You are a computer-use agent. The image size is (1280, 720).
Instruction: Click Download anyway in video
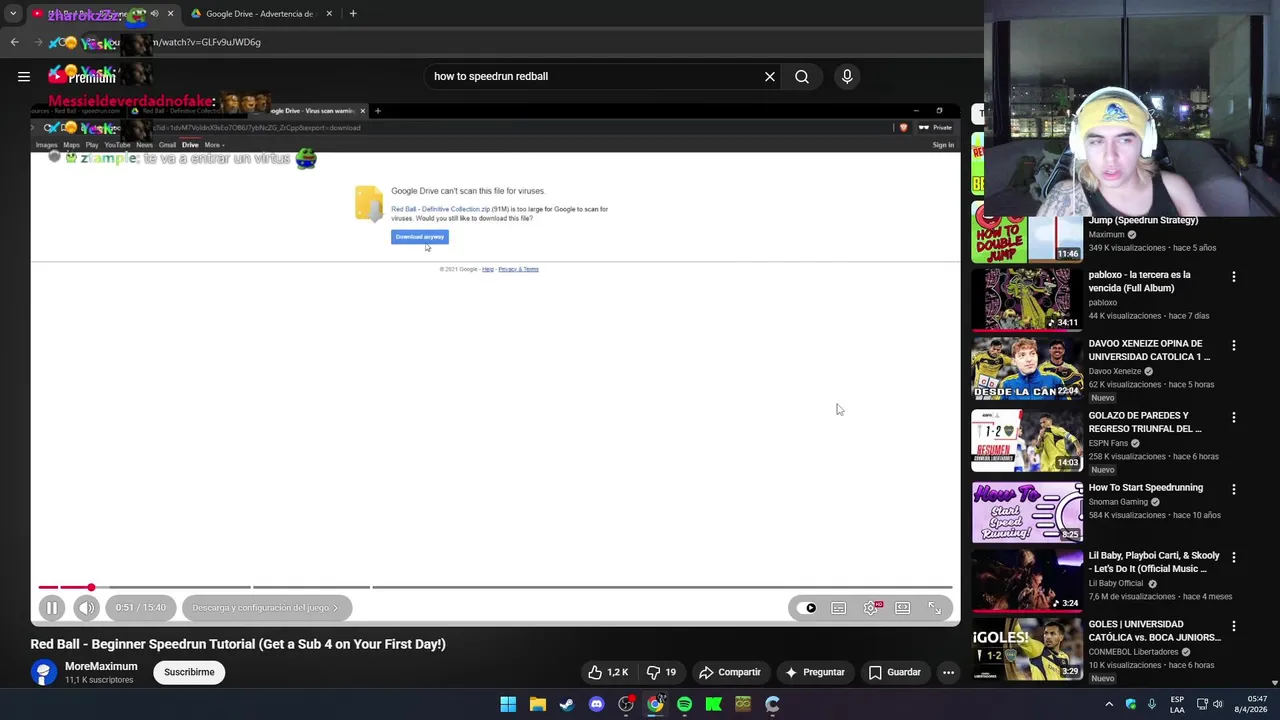pyautogui.click(x=420, y=237)
